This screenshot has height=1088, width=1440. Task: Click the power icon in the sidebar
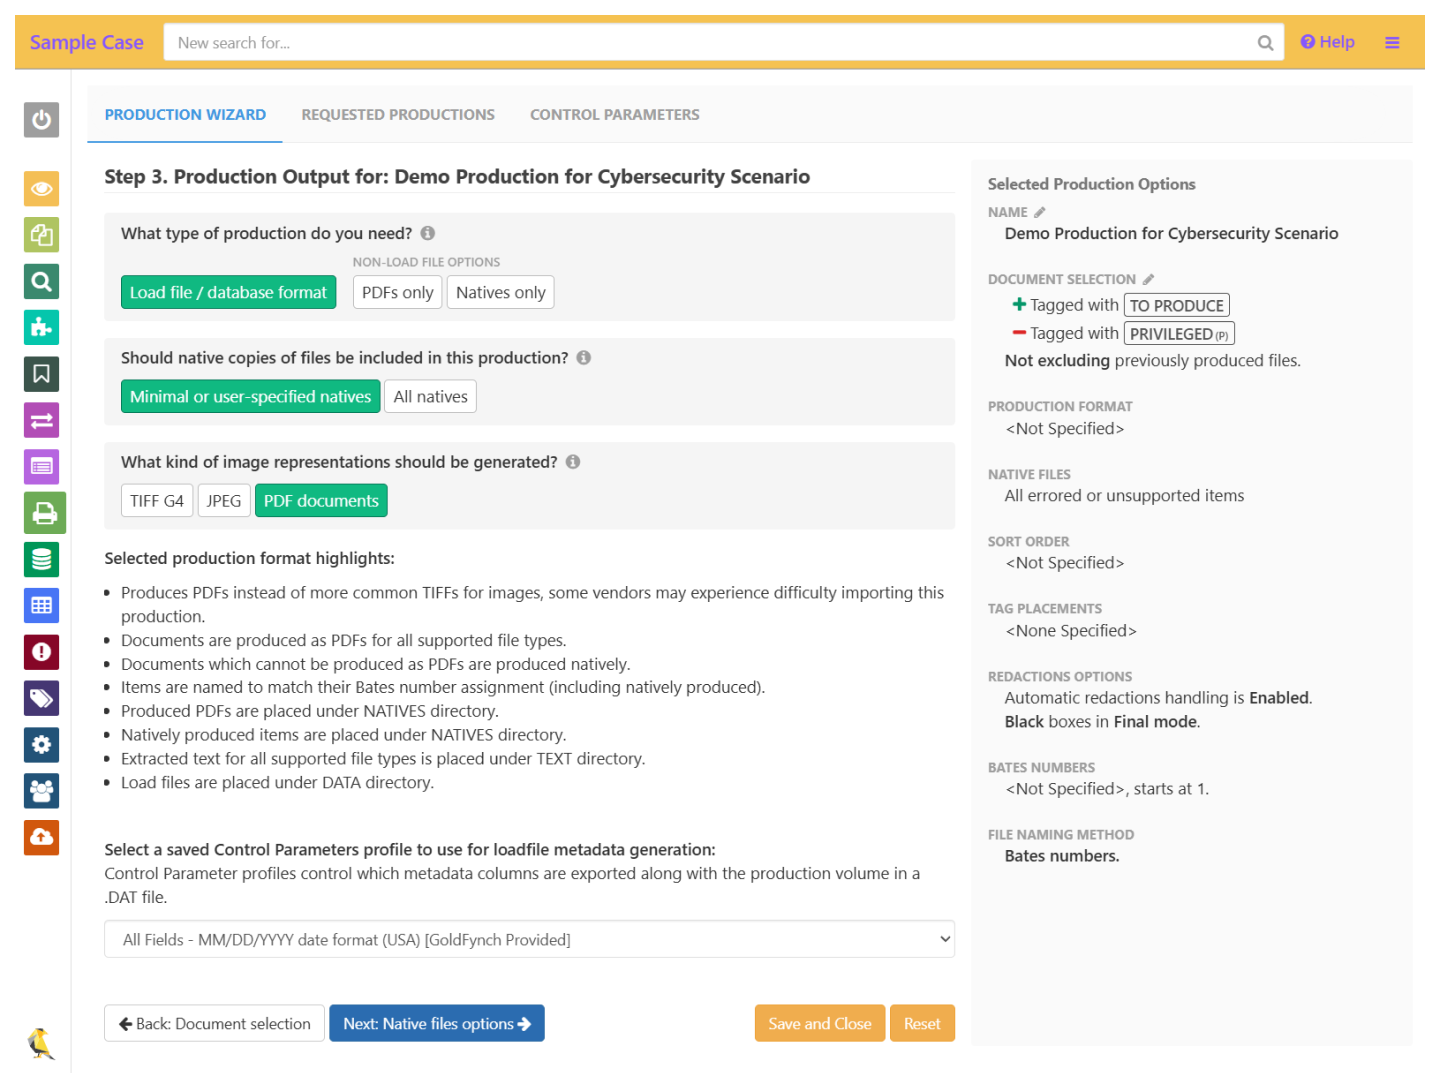pos(42,120)
